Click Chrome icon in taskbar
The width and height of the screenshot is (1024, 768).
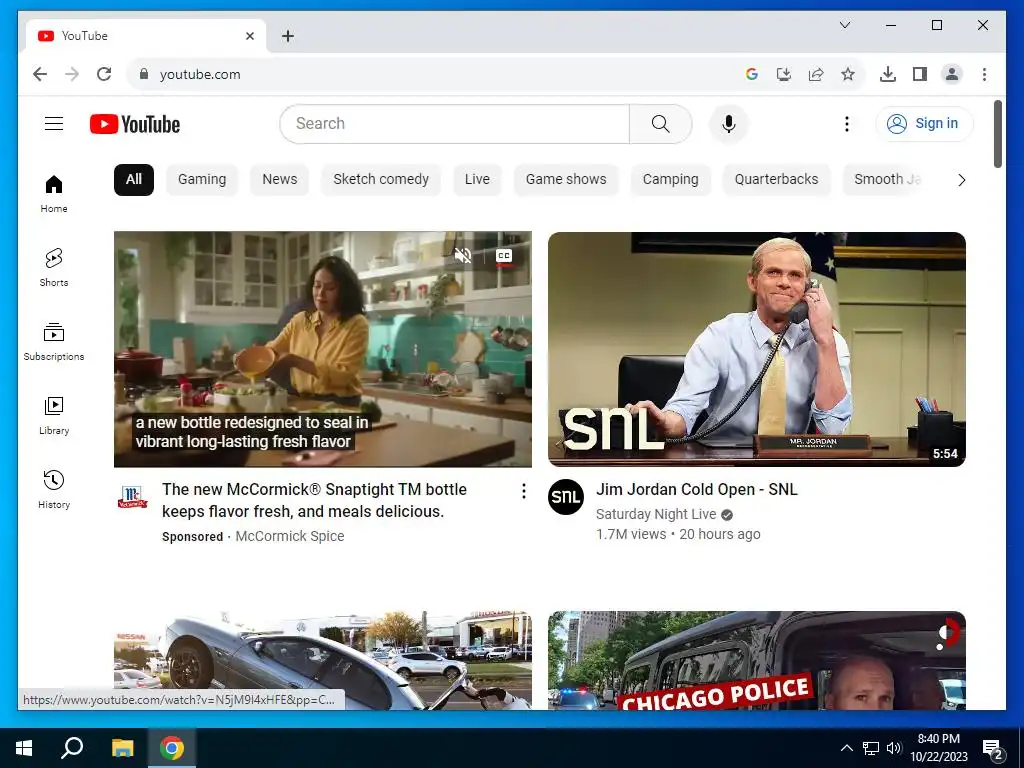click(x=172, y=748)
